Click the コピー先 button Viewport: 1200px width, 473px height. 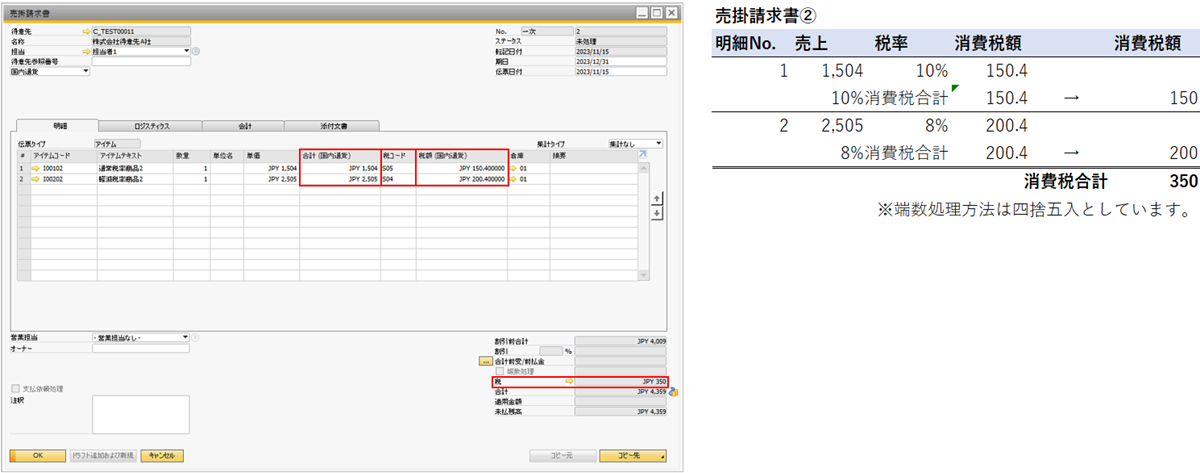633,456
